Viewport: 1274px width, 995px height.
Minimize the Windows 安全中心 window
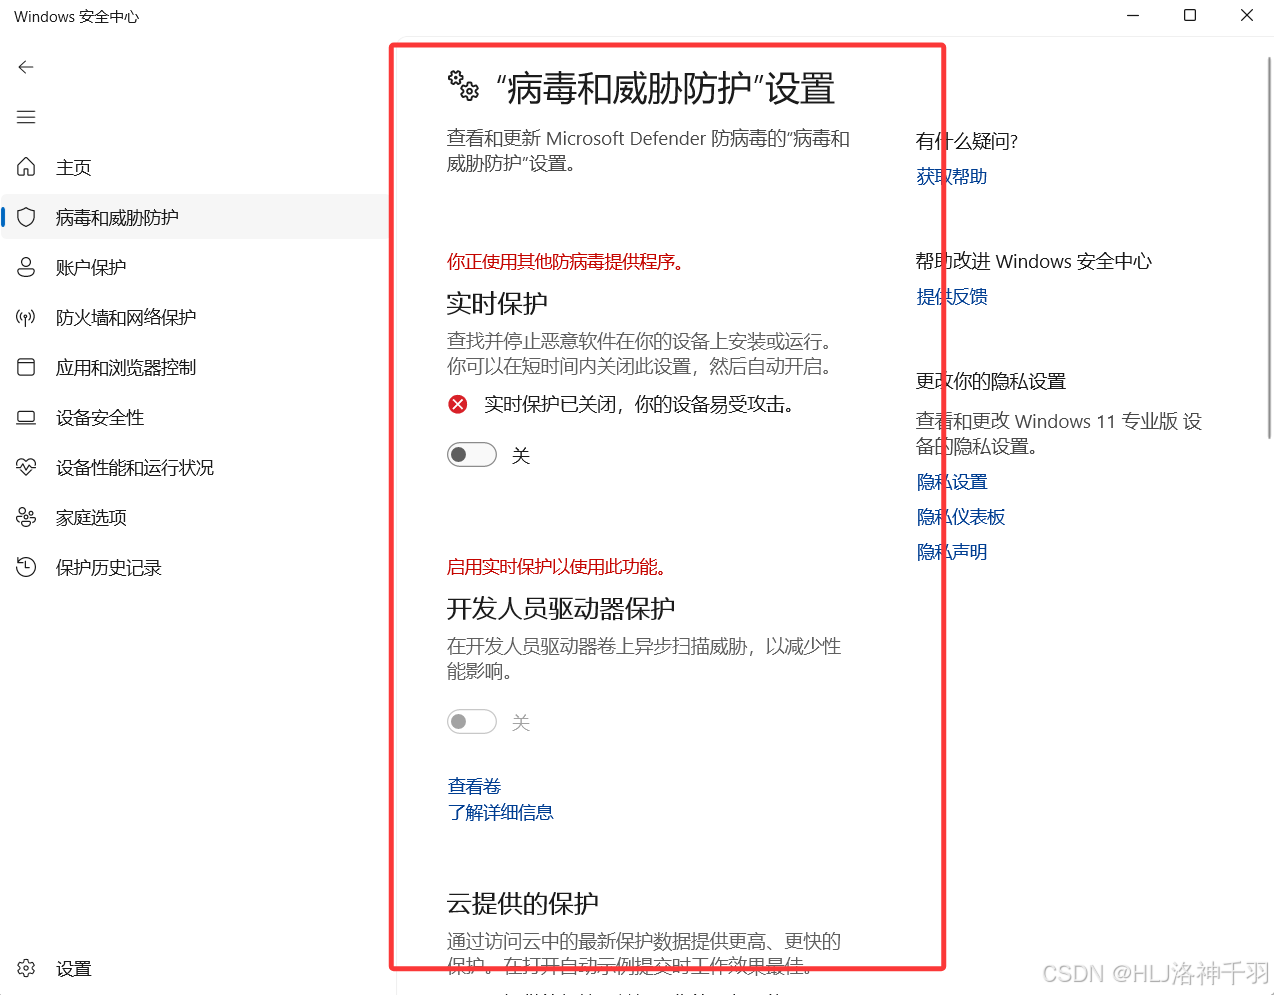pyautogui.click(x=1133, y=15)
